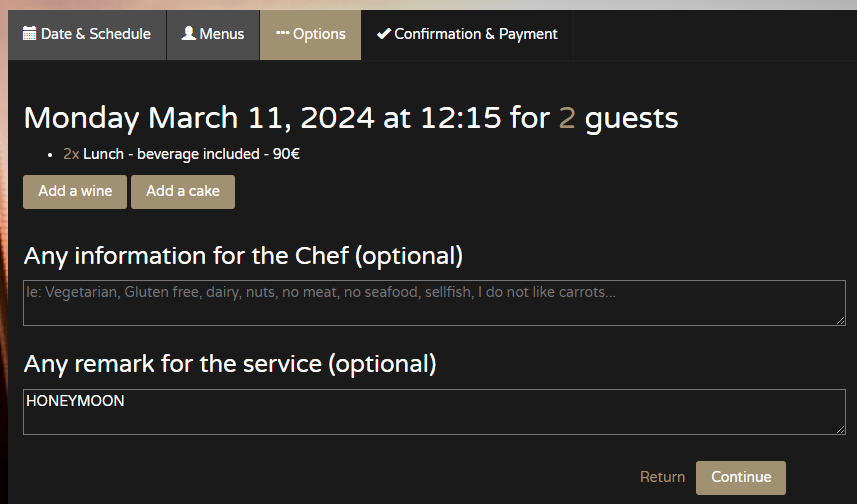Grab the service remark resize handle
Screen dimensions: 857x504
click(840, 428)
